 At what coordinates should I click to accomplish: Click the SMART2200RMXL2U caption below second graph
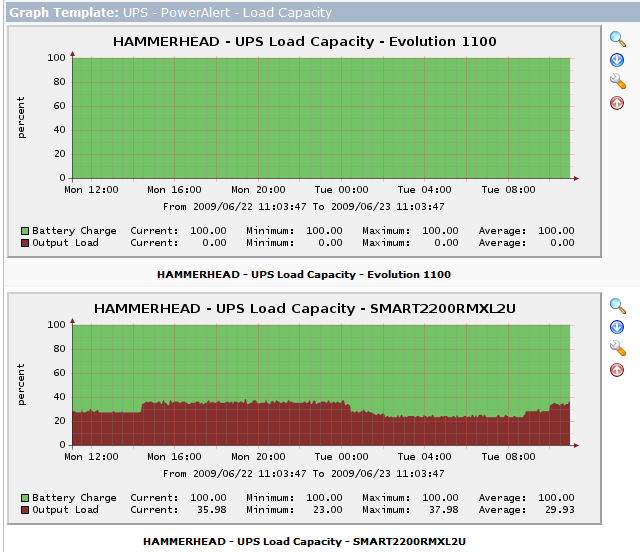click(x=304, y=541)
